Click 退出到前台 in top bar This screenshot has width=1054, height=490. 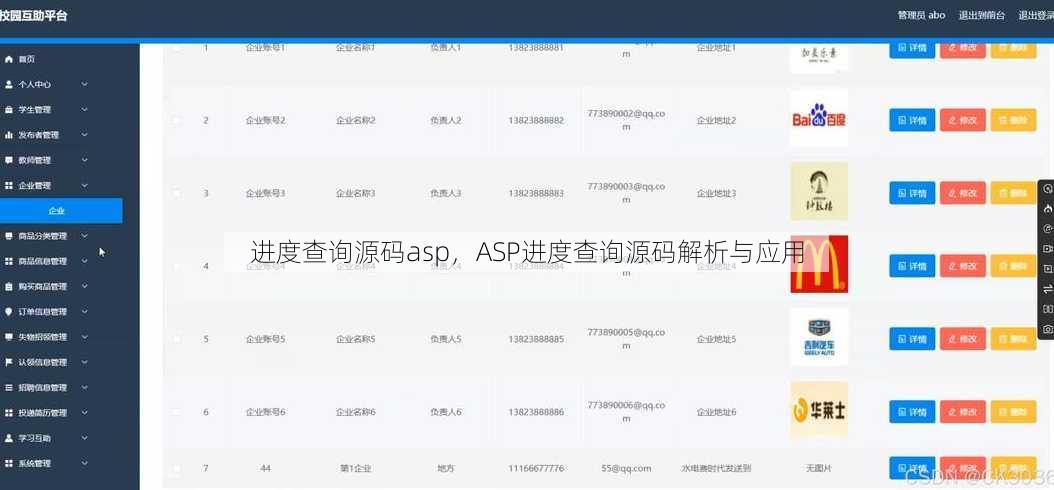point(981,15)
